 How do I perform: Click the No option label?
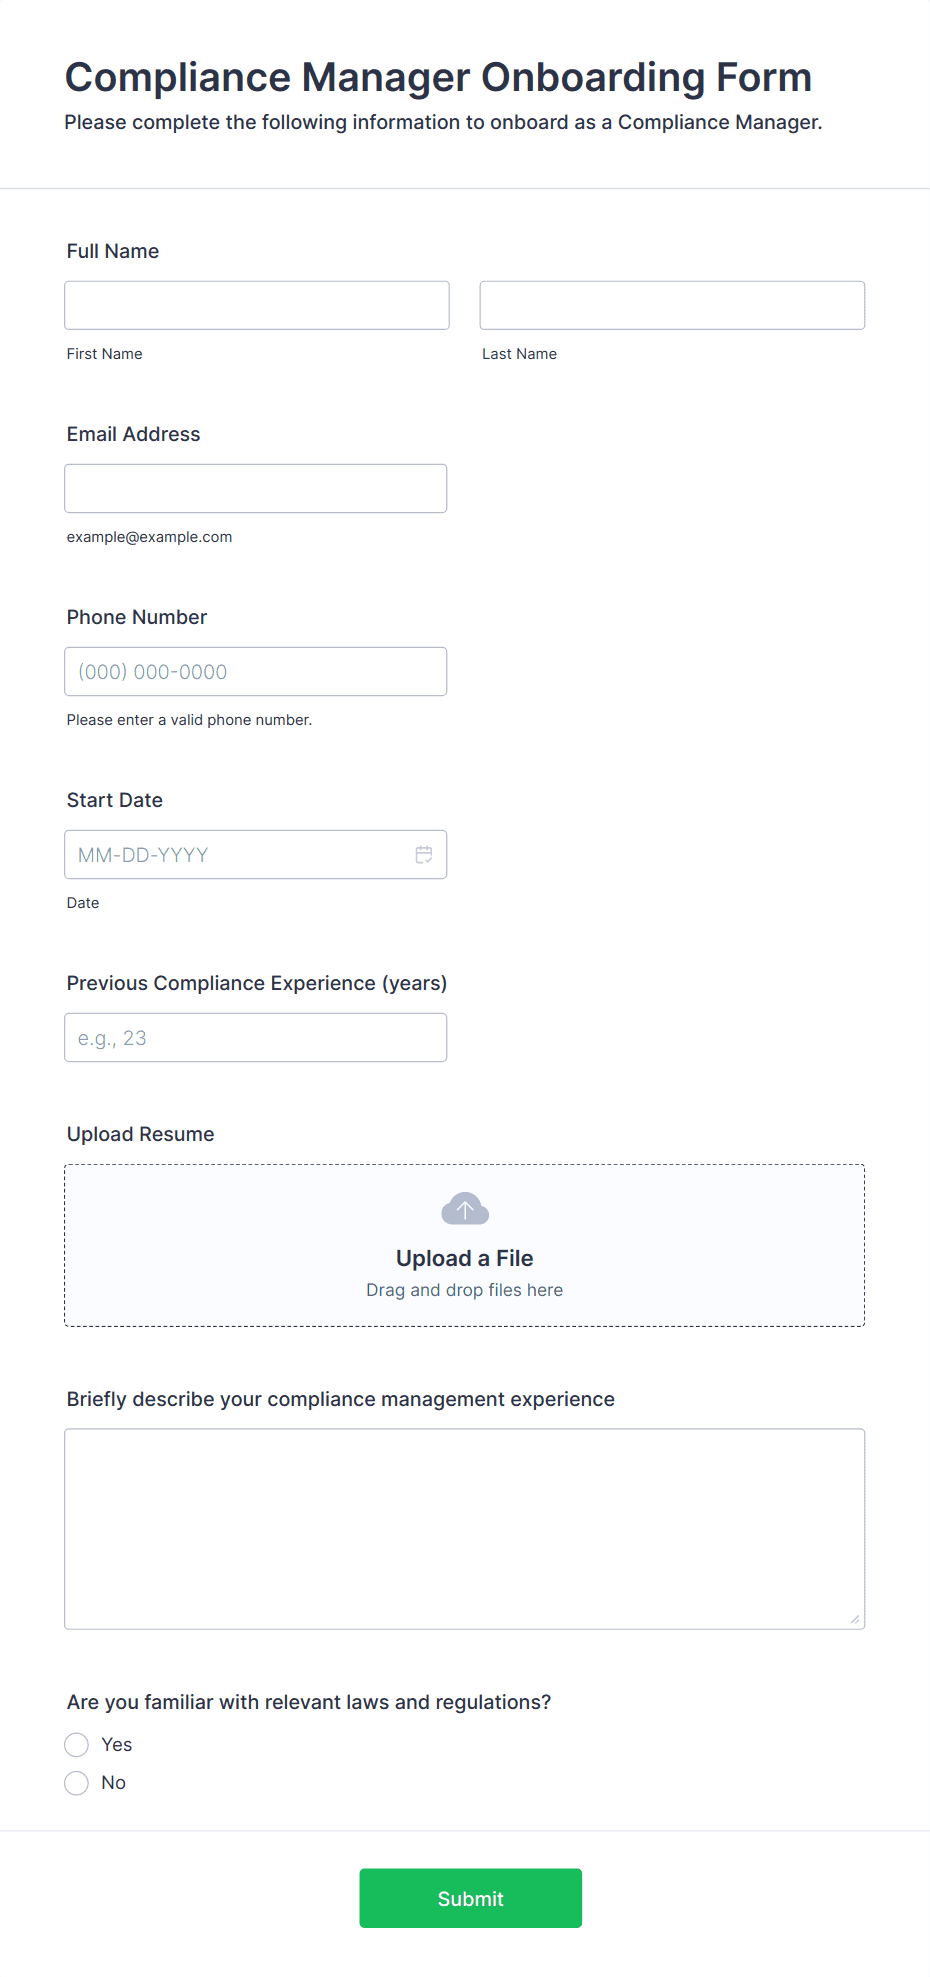coord(114,1783)
